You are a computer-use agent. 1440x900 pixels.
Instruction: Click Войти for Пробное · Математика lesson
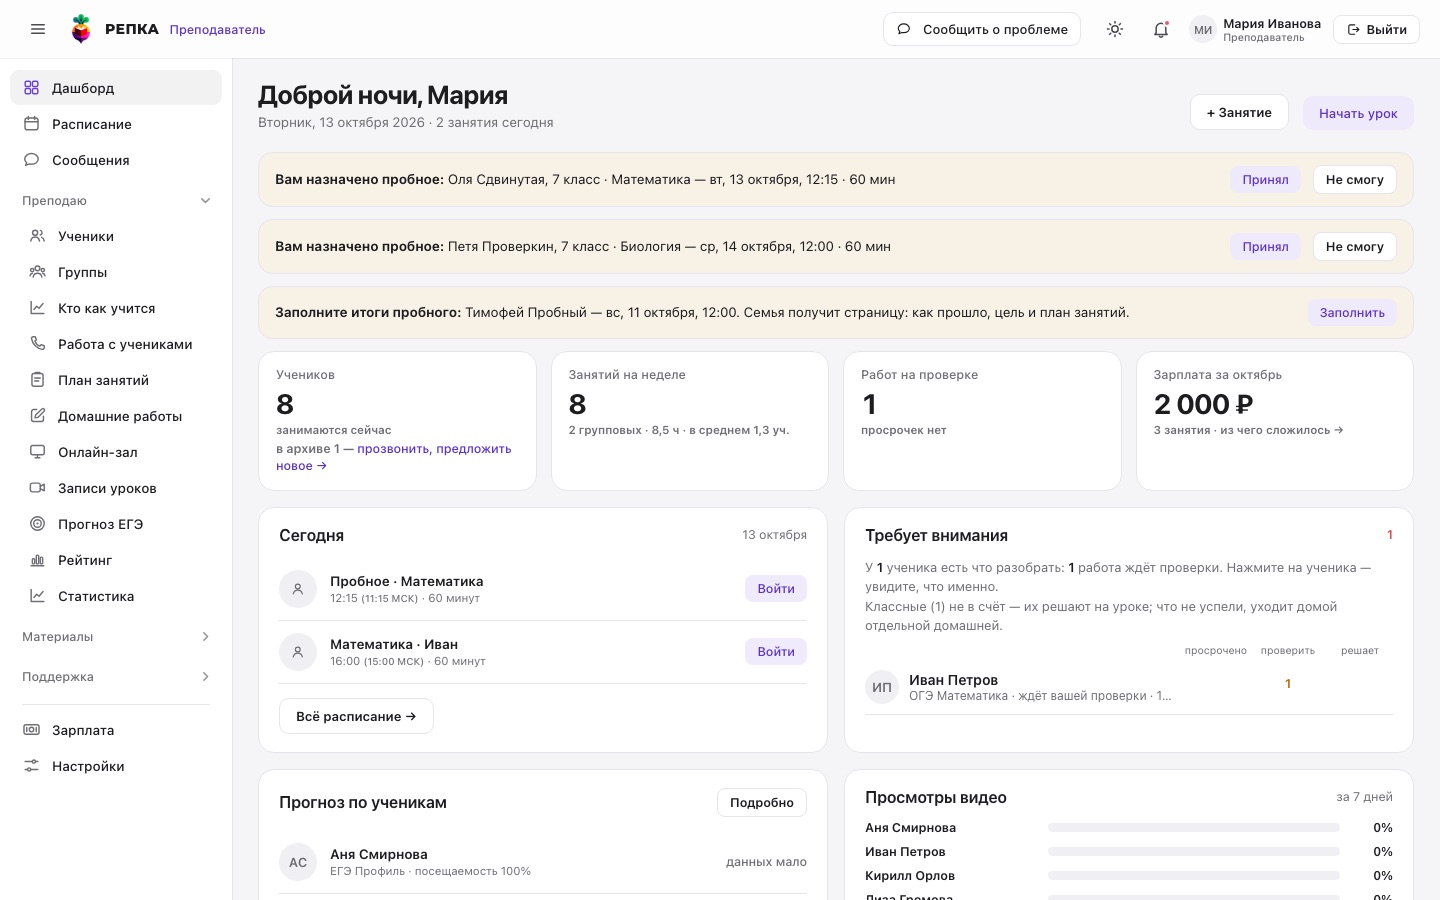pyautogui.click(x=776, y=589)
